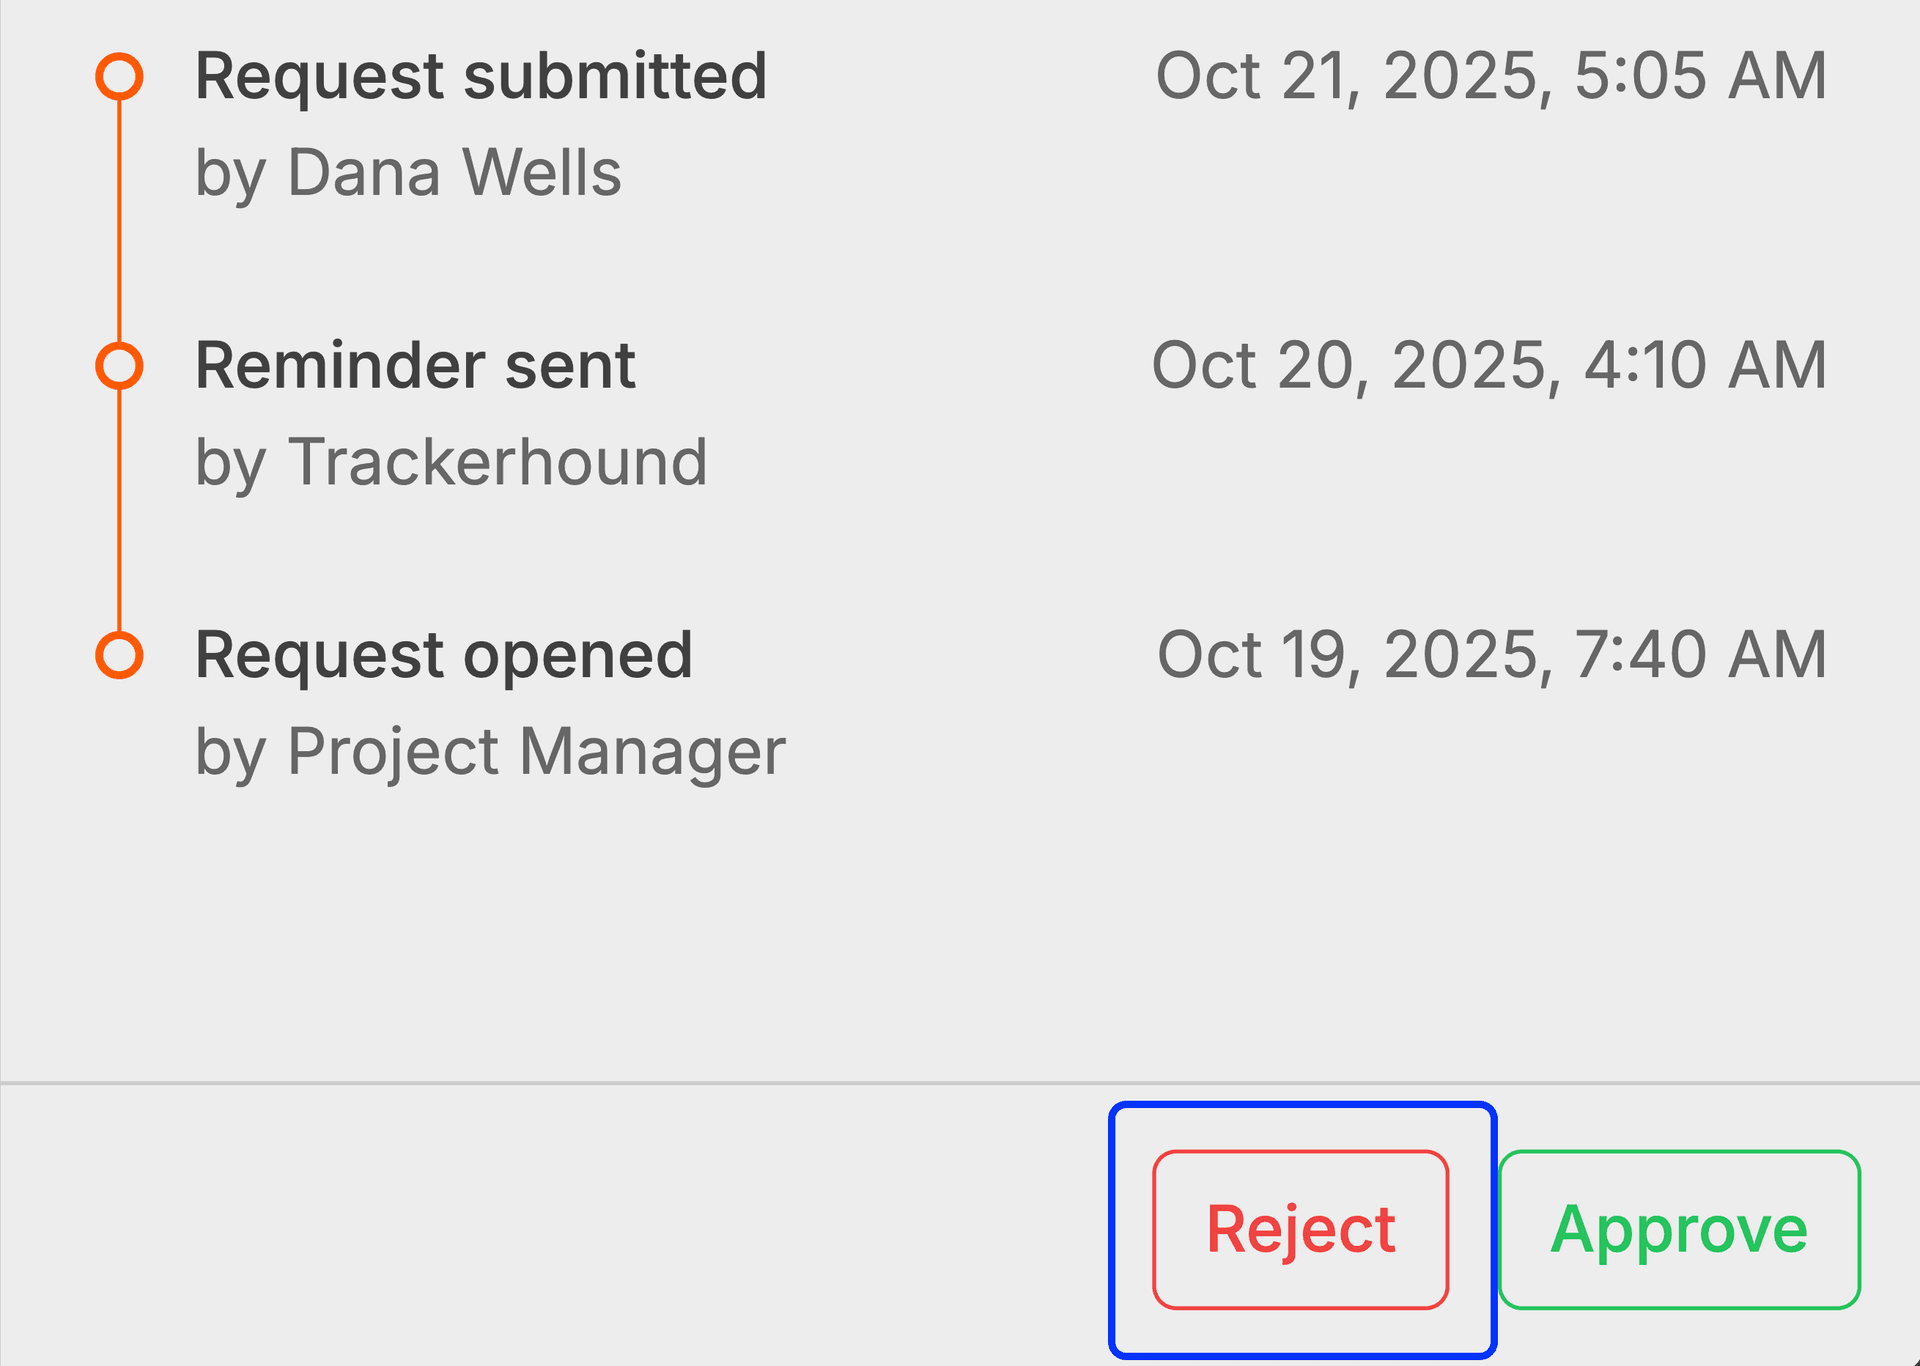Click the Request opened timeline marker

(x=120, y=655)
